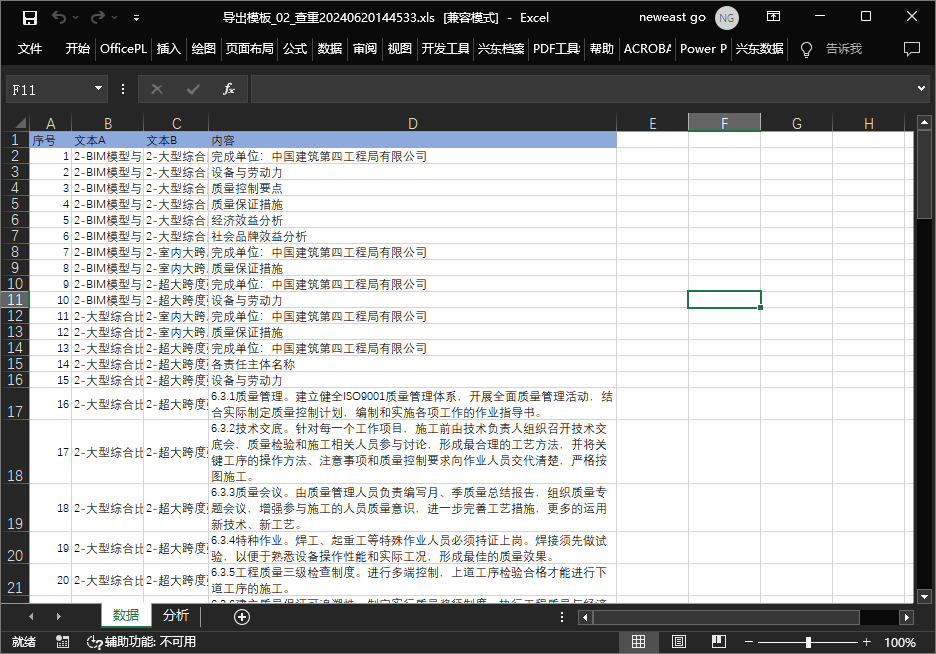Switch to the 分析 sheet tab
This screenshot has height=654, width=936.
click(176, 616)
